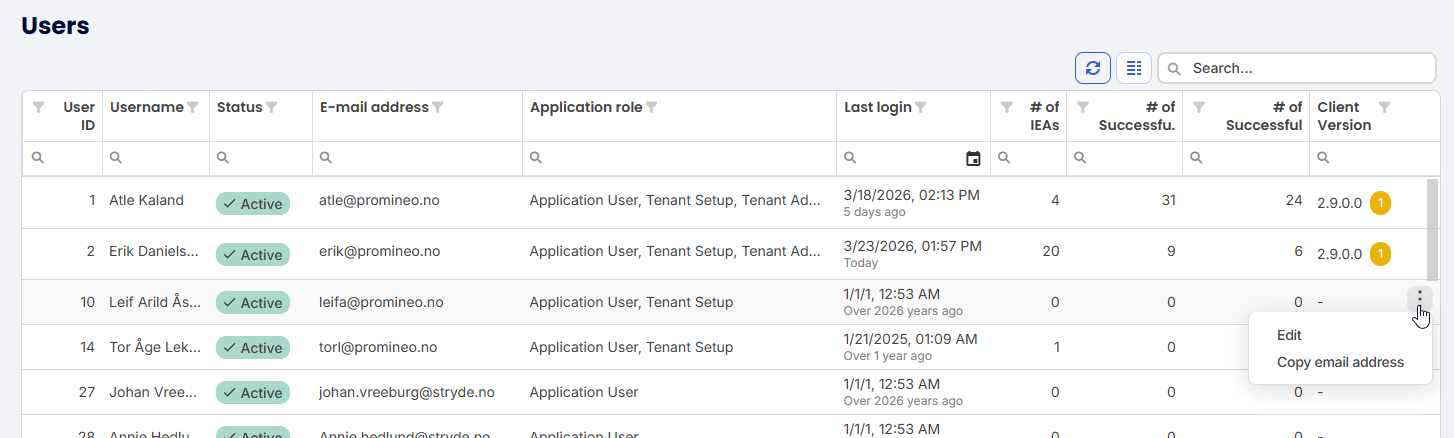Open the User ID header filter
The height and width of the screenshot is (438, 1454).
coord(39,107)
